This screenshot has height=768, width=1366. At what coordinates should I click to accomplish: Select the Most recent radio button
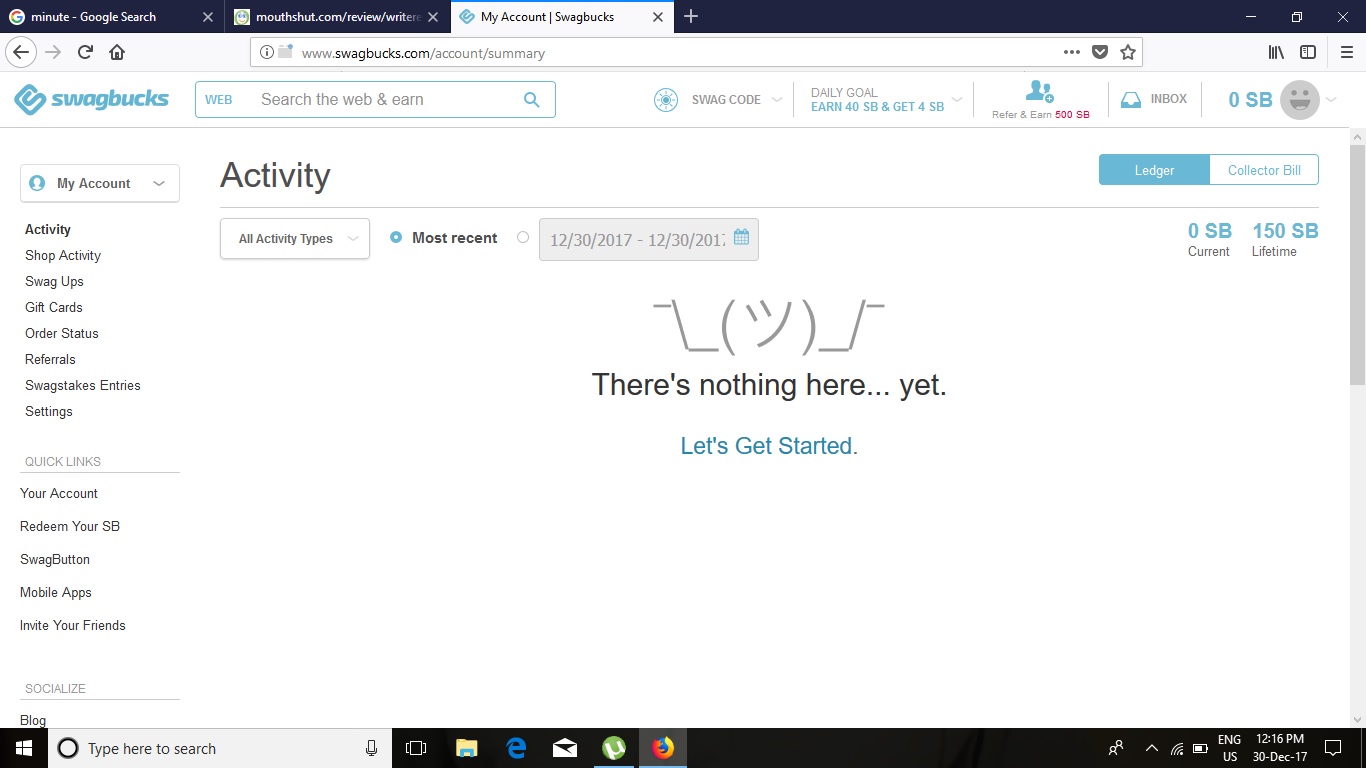point(396,238)
